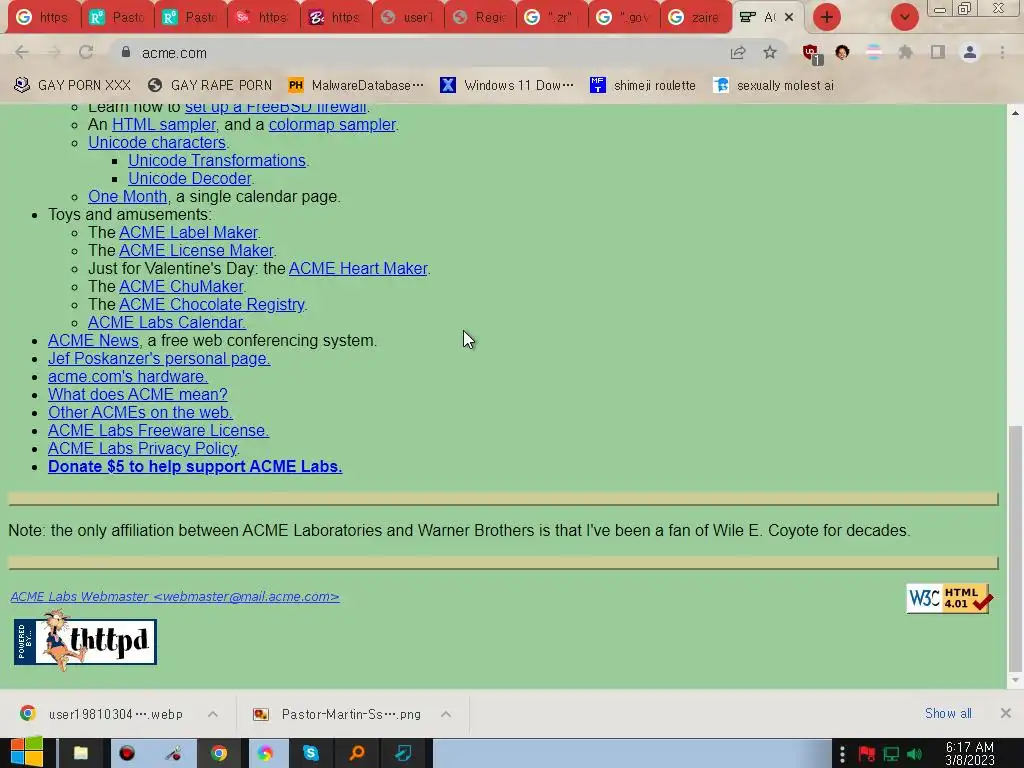
Task: Expand options for Pastor-Martin png download
Action: click(x=446, y=714)
